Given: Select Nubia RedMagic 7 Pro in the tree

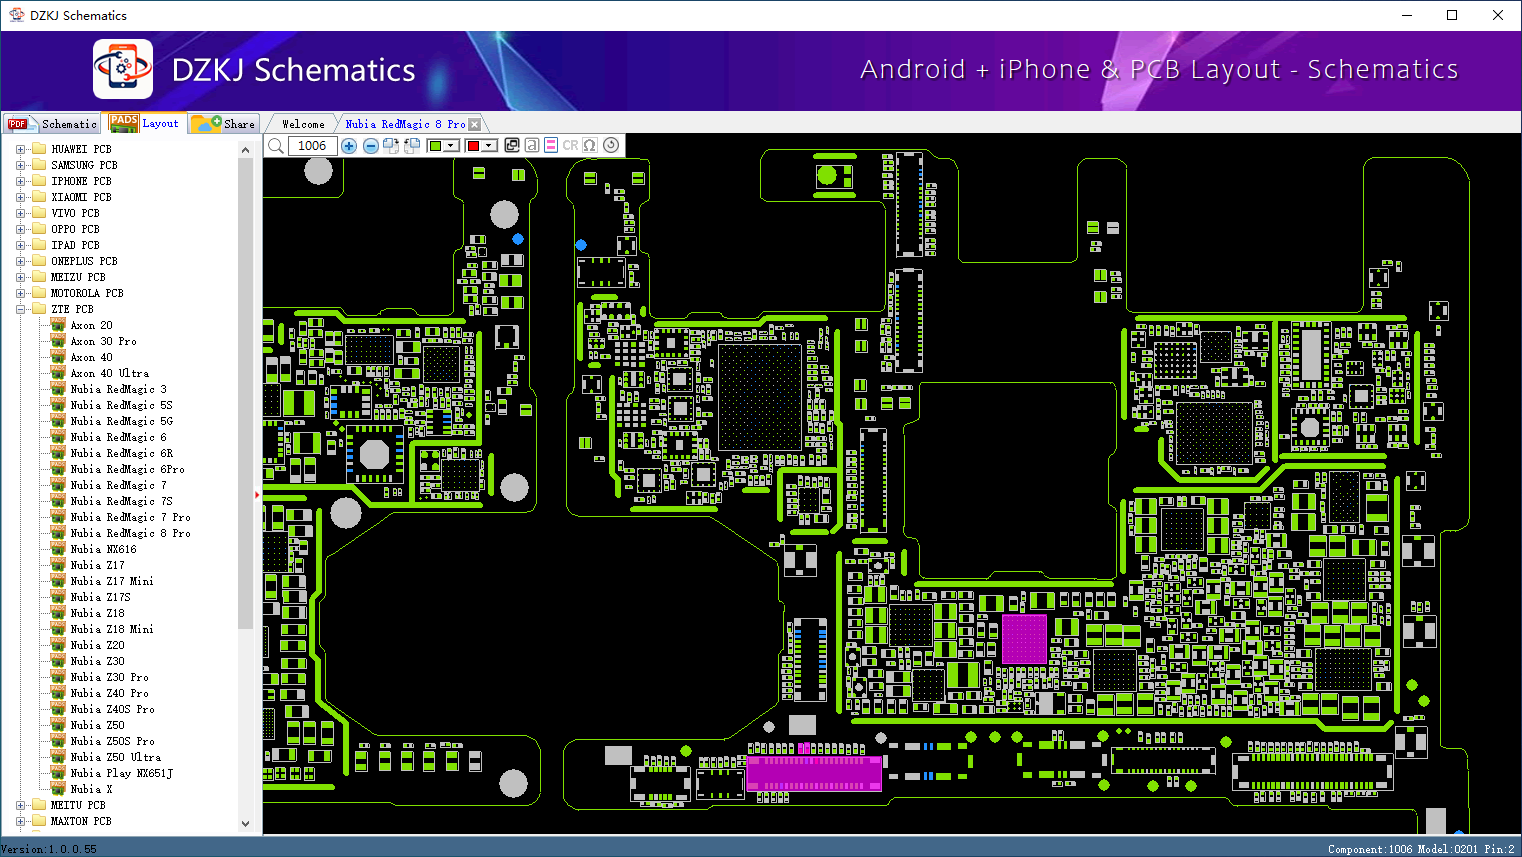Looking at the screenshot, I should (130, 517).
